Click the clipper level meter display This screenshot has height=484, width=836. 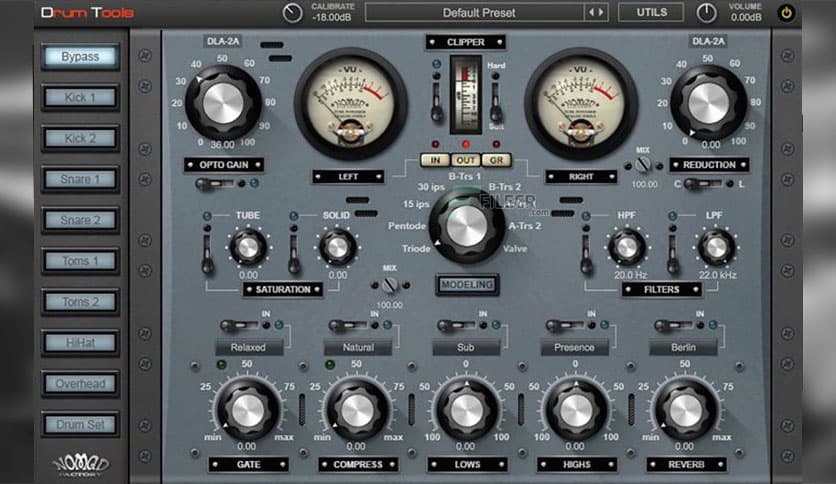[x=466, y=94]
